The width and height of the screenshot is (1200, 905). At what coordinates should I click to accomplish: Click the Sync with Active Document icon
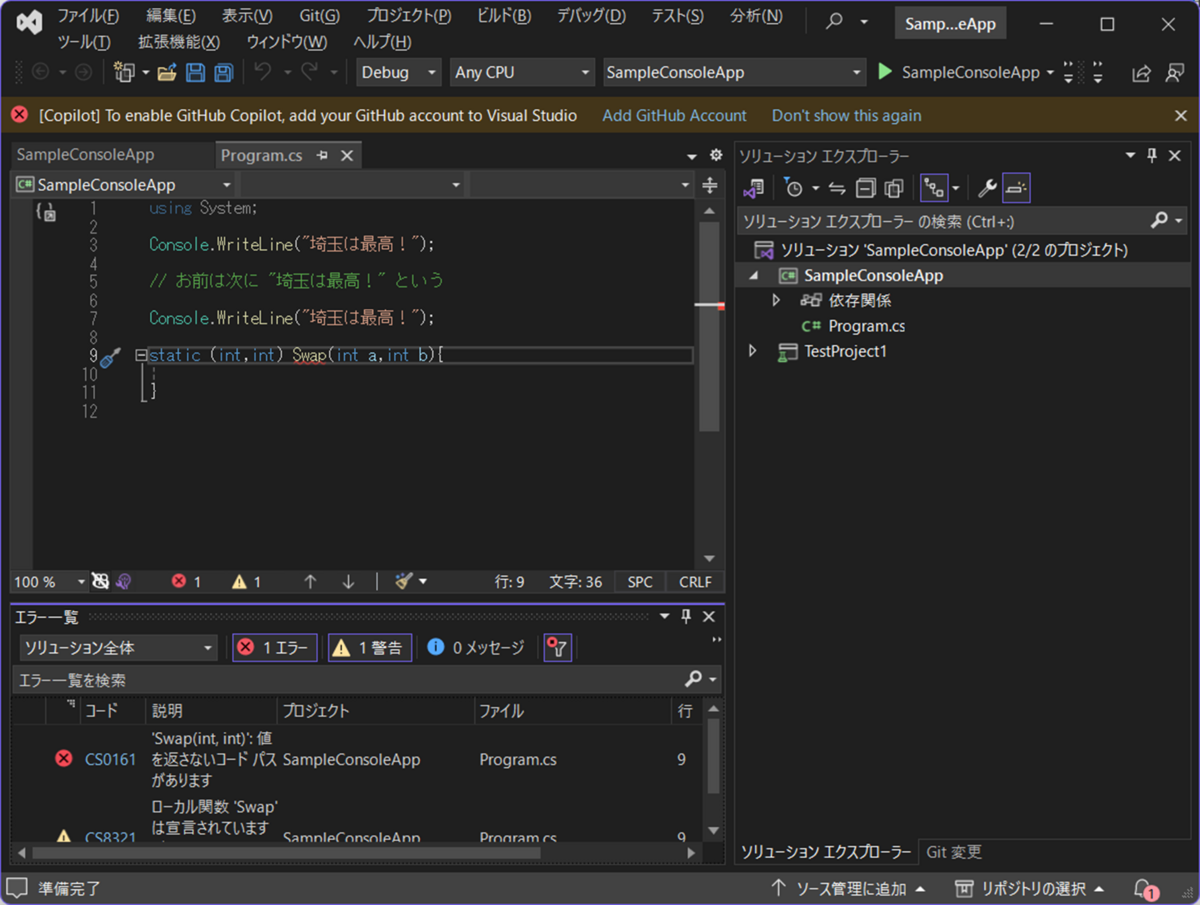(837, 187)
